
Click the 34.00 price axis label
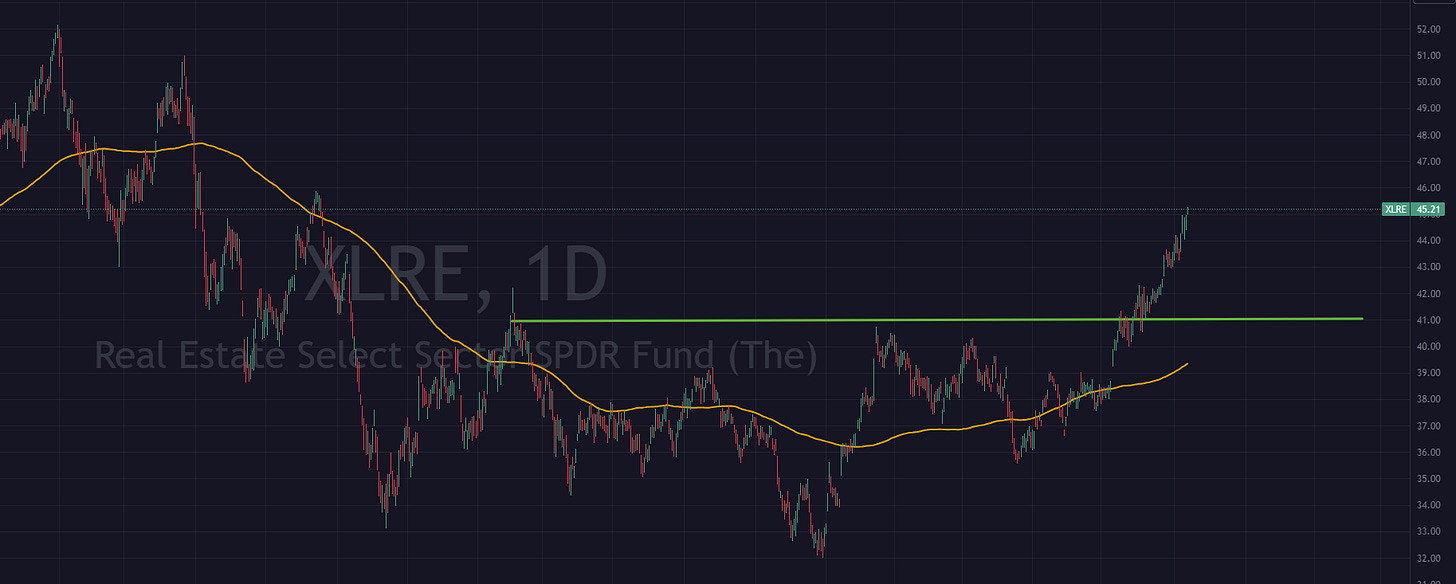1428,506
